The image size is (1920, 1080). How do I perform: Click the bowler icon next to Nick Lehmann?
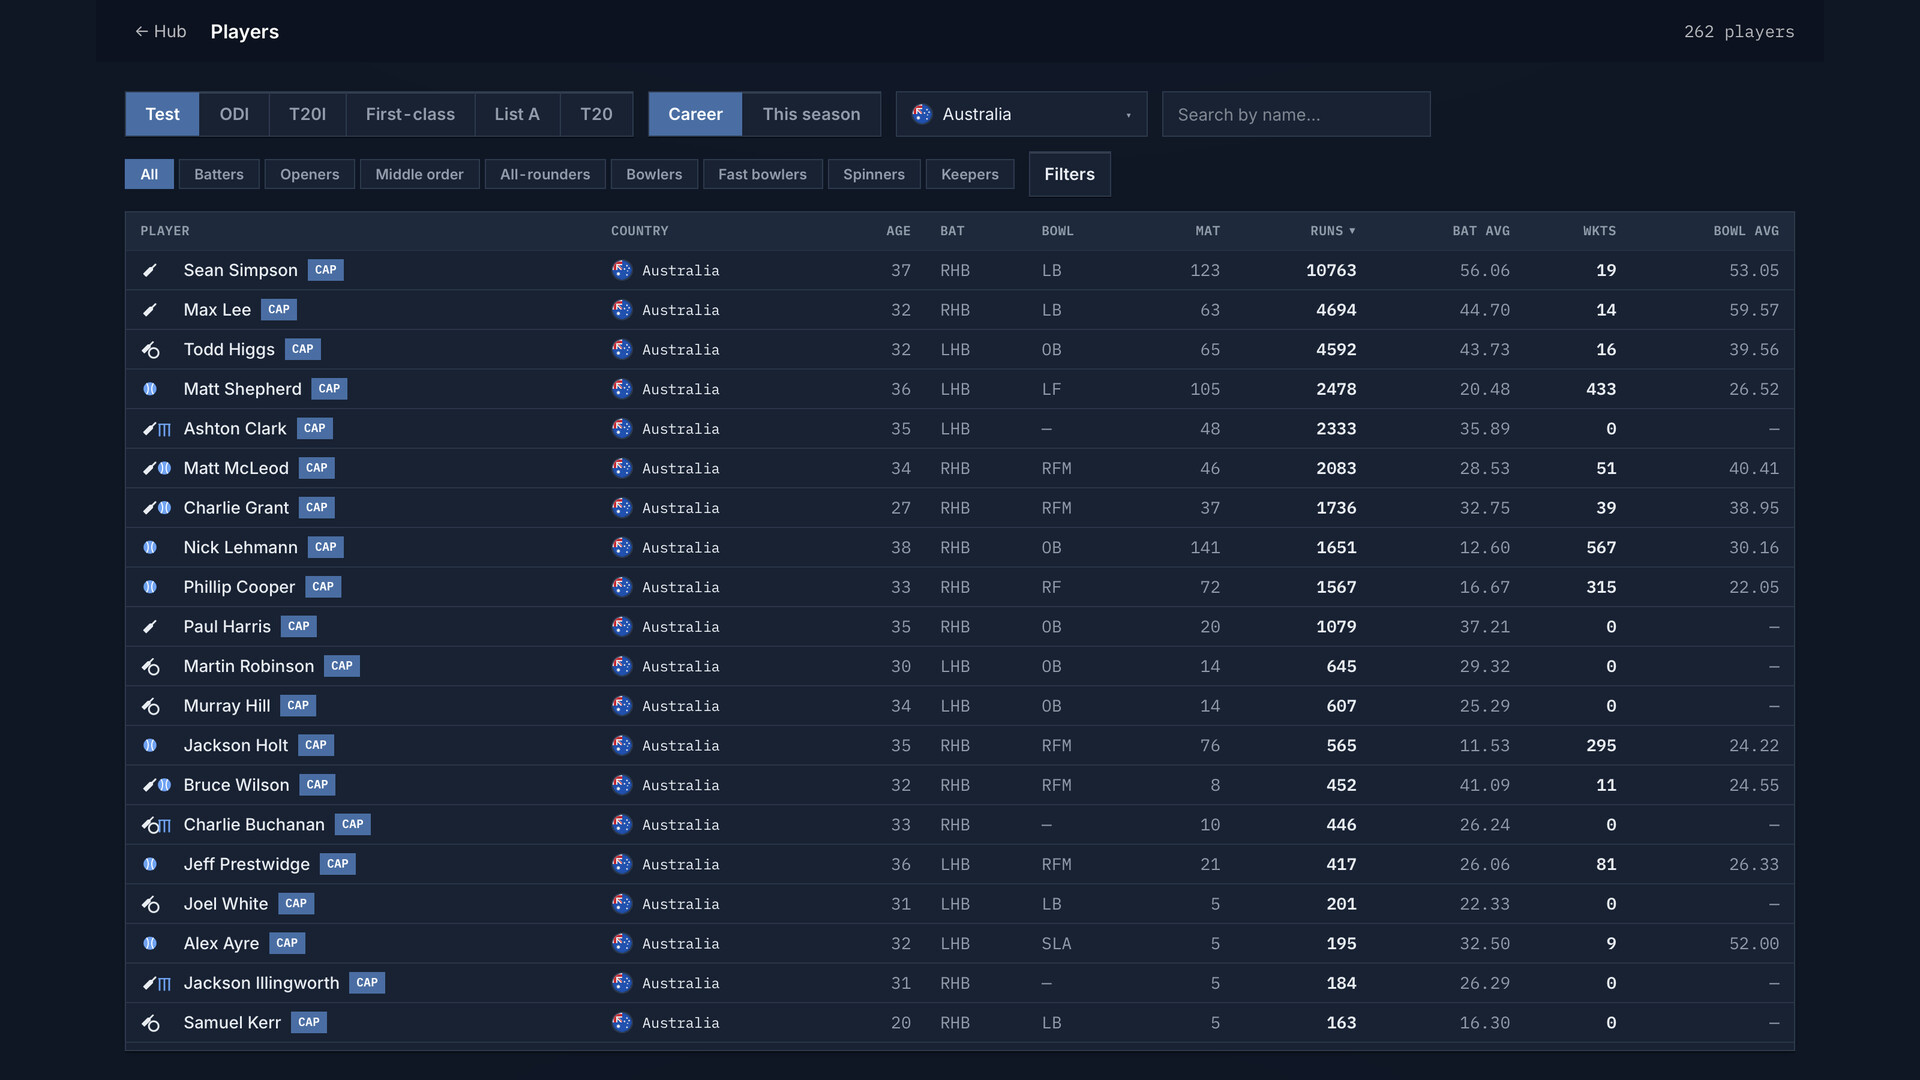pos(150,548)
